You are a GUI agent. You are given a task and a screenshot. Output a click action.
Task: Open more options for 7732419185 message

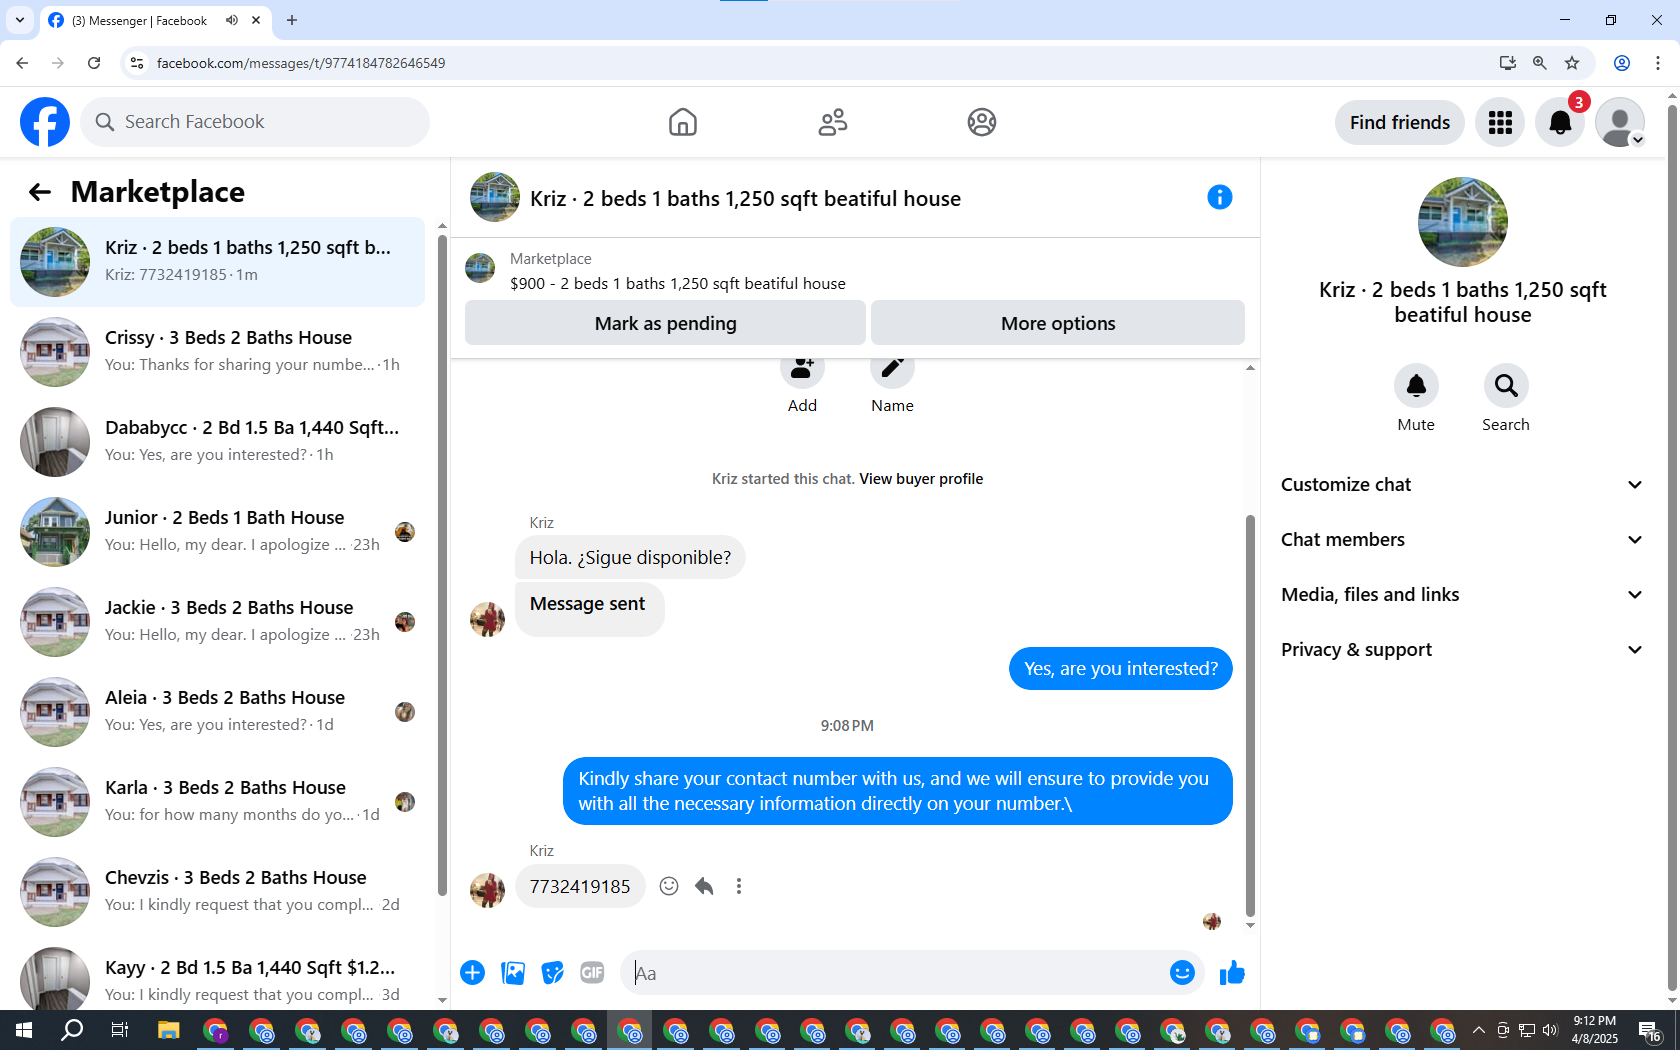tap(739, 886)
